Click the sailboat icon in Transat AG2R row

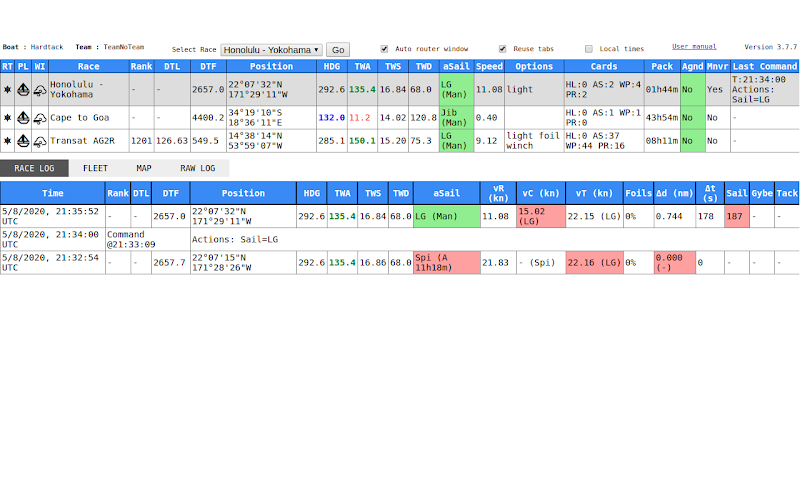pos(23,140)
